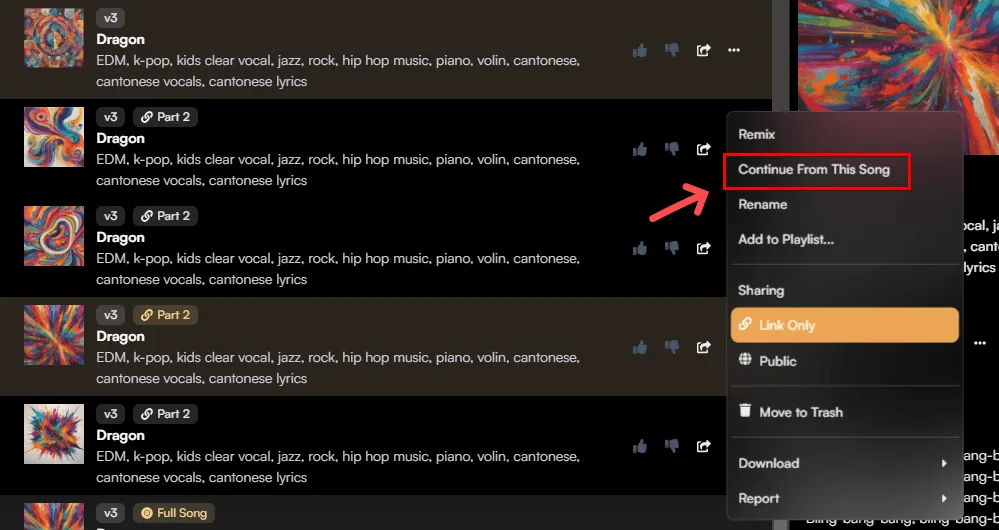Click the Full Song badge
The image size is (999, 530).
pos(173,513)
